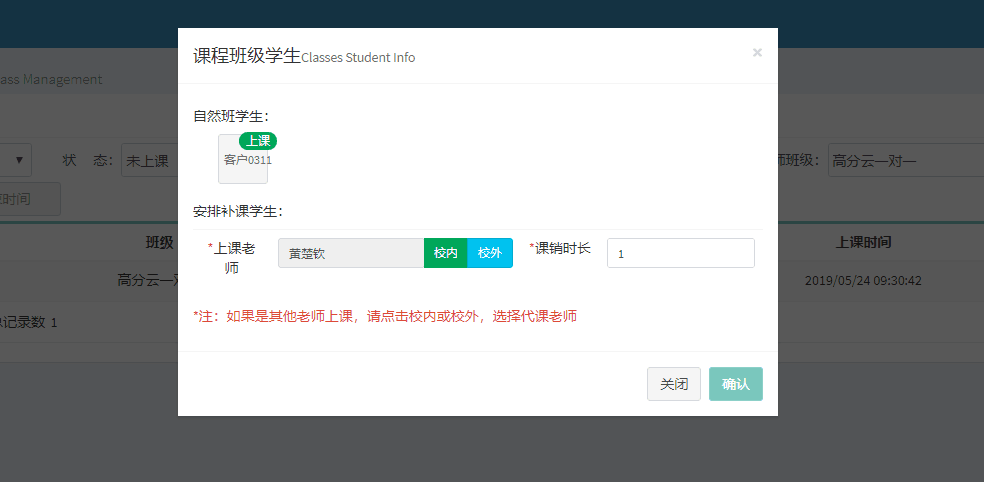Screen dimensions: 984x482
Task: Click the red 注 note about substitute teachers
Action: click(x=385, y=316)
